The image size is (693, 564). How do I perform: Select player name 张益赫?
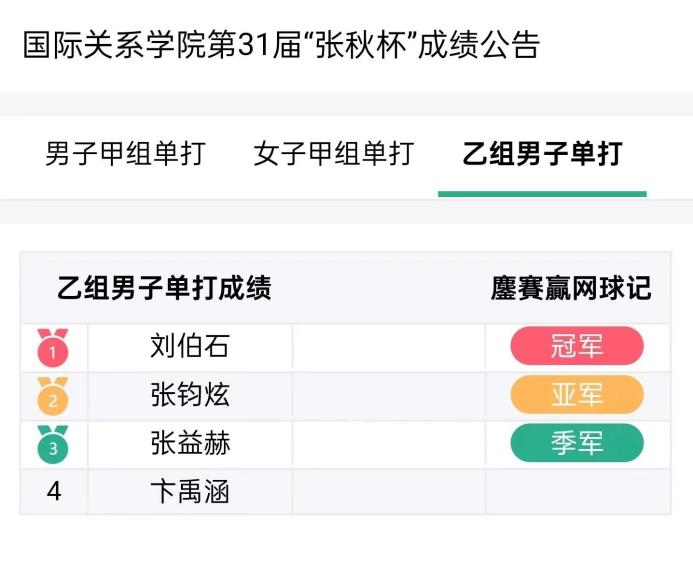(x=190, y=443)
